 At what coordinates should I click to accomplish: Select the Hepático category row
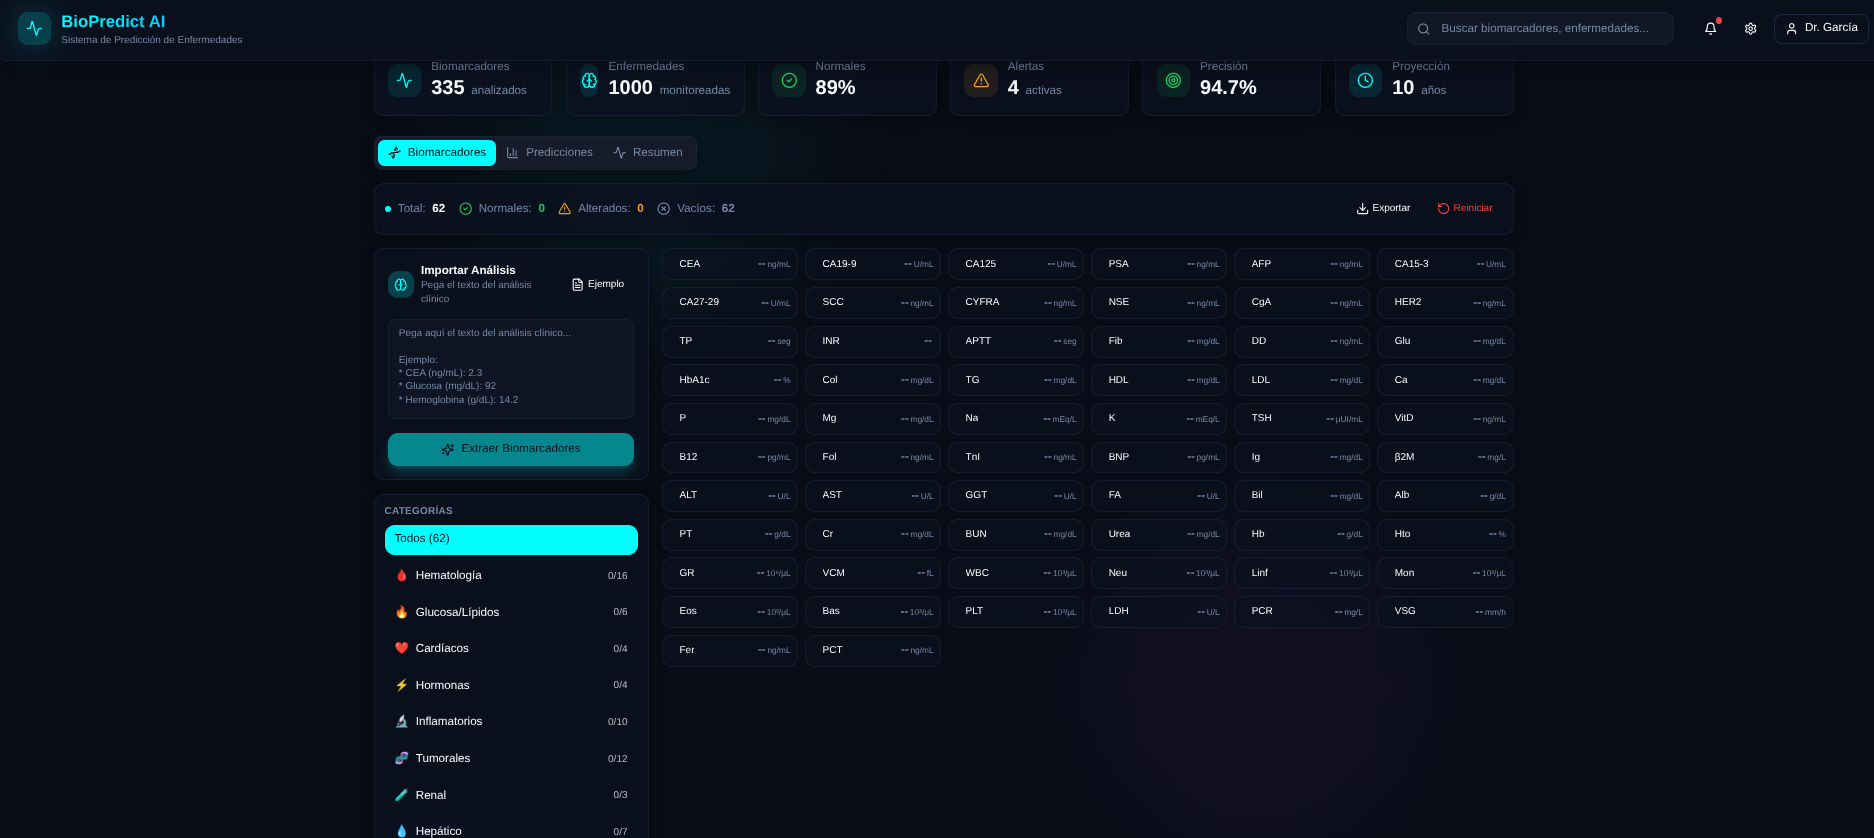pyautogui.click(x=511, y=830)
